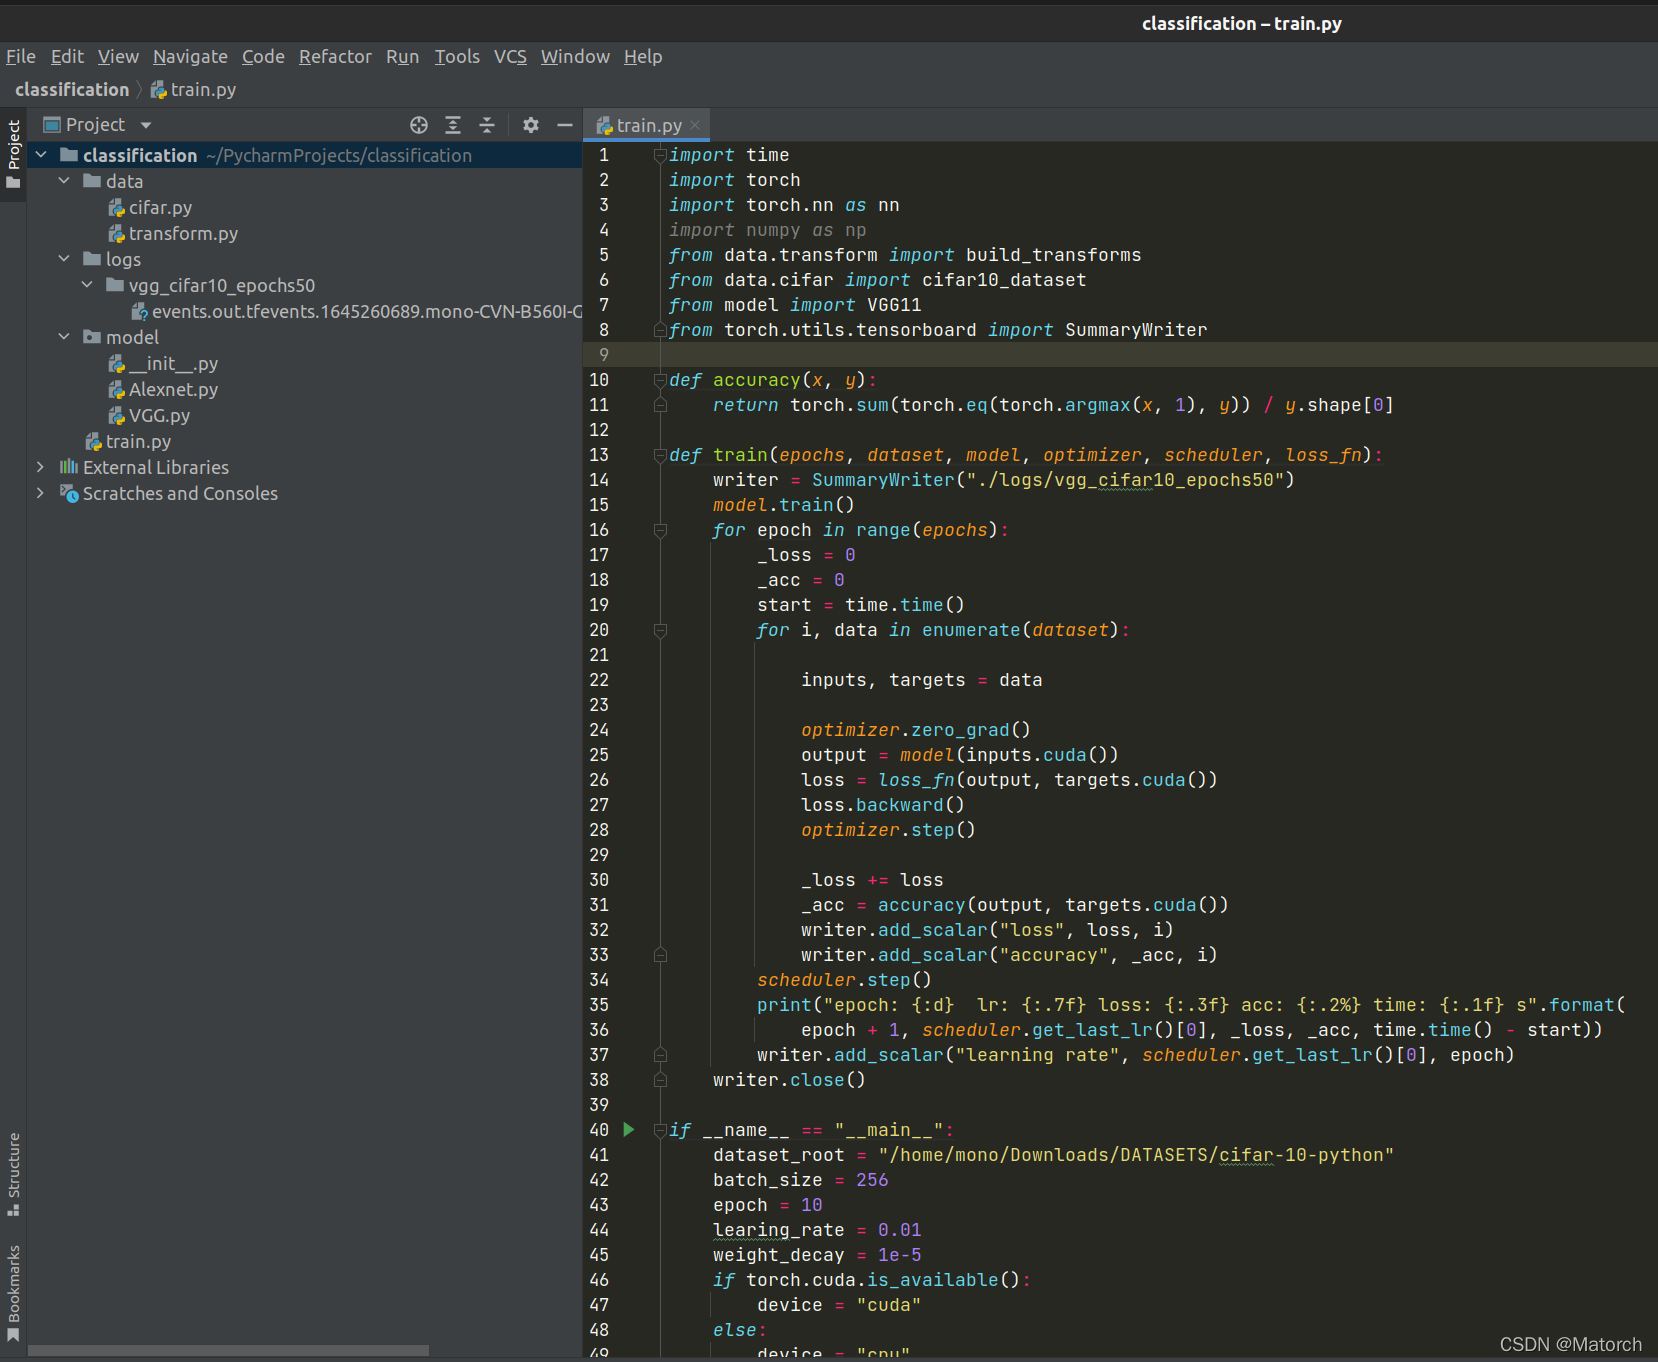The width and height of the screenshot is (1658, 1362).
Task: Click the train.py breadcrumb
Action: (x=194, y=90)
